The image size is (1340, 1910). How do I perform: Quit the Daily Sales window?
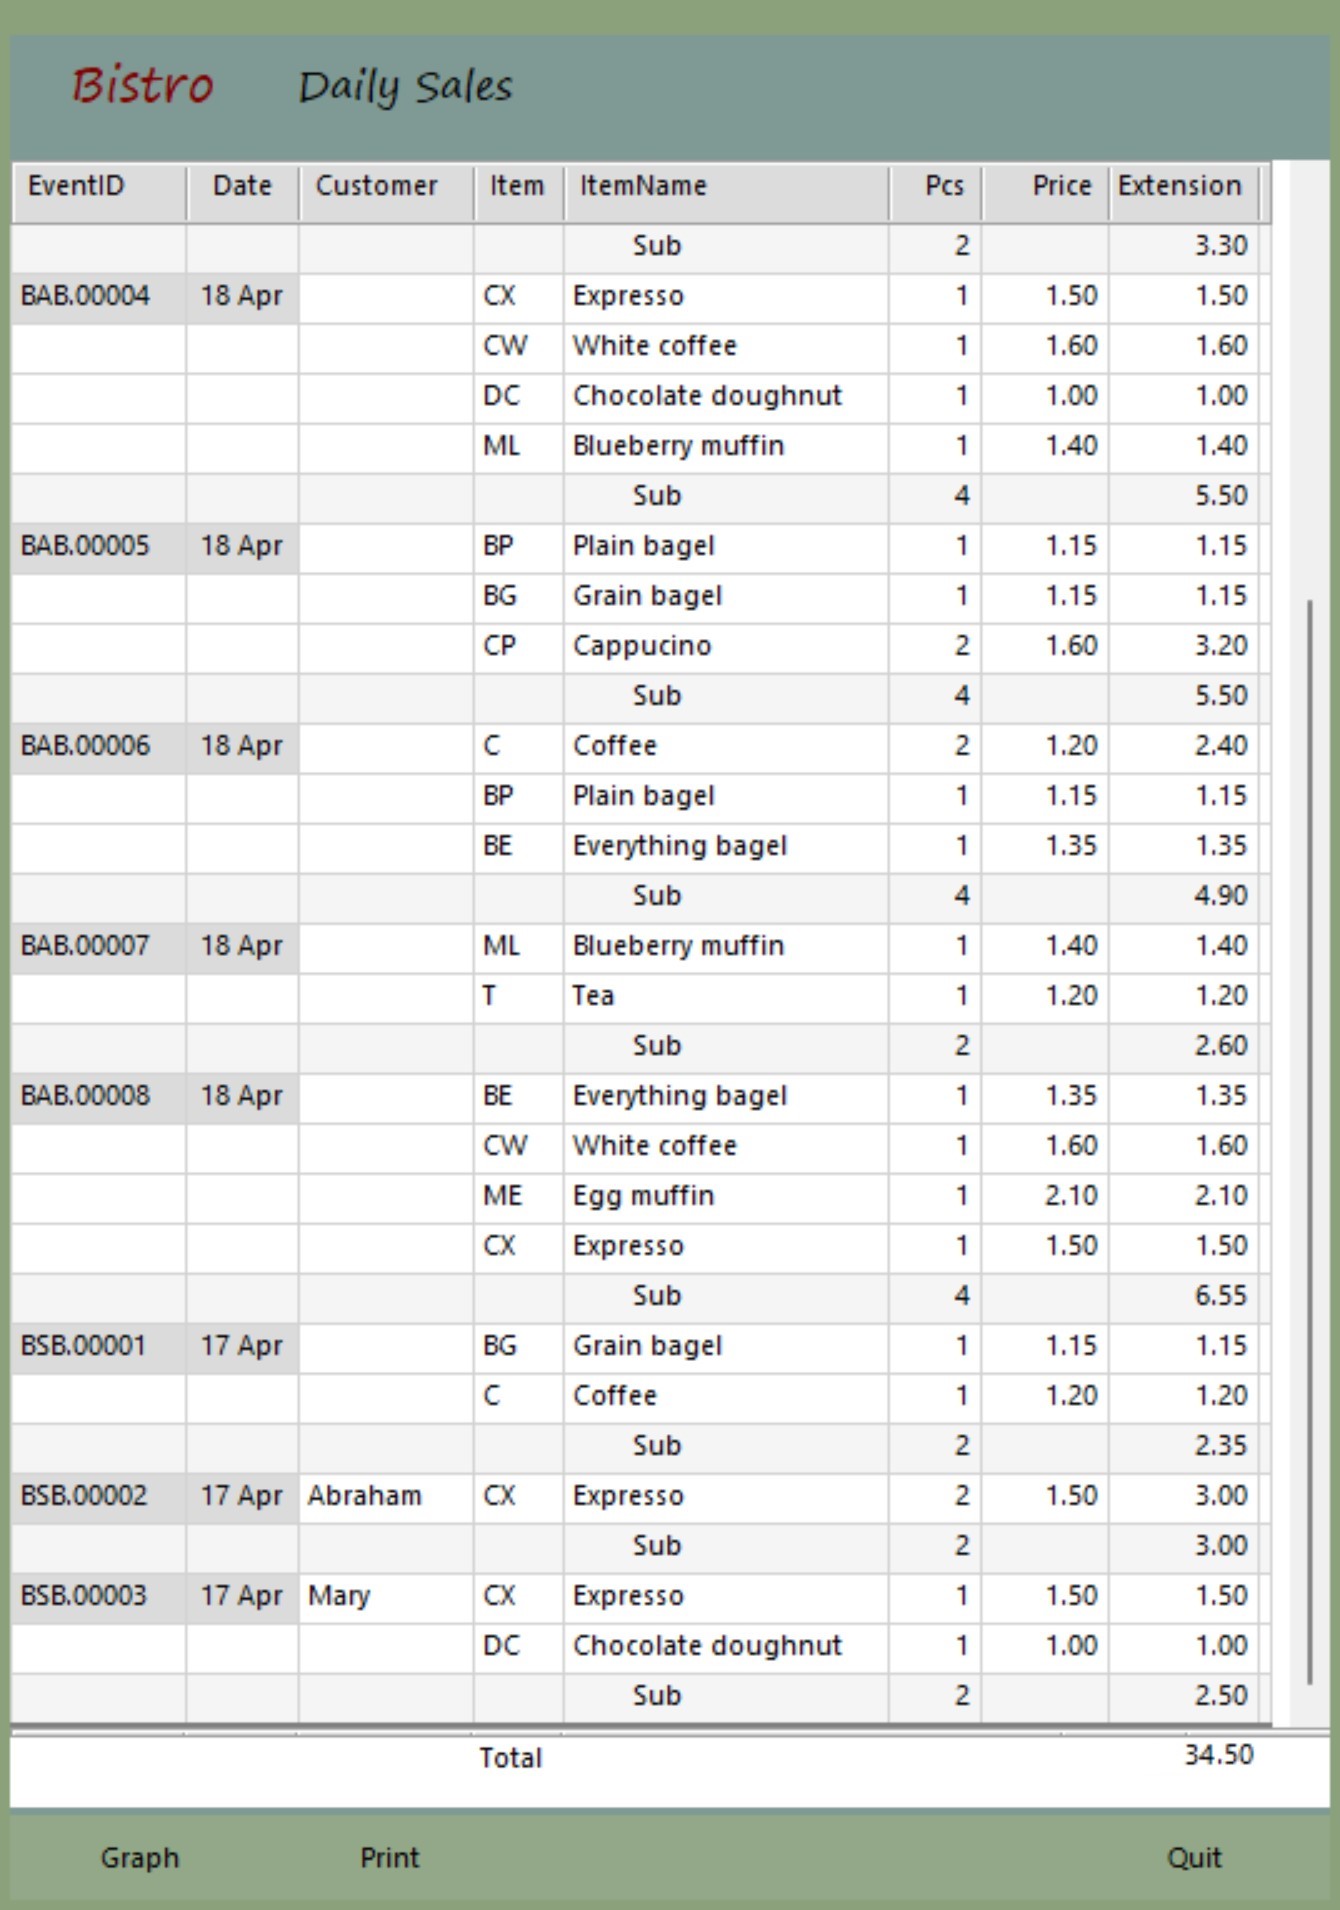1194,1857
